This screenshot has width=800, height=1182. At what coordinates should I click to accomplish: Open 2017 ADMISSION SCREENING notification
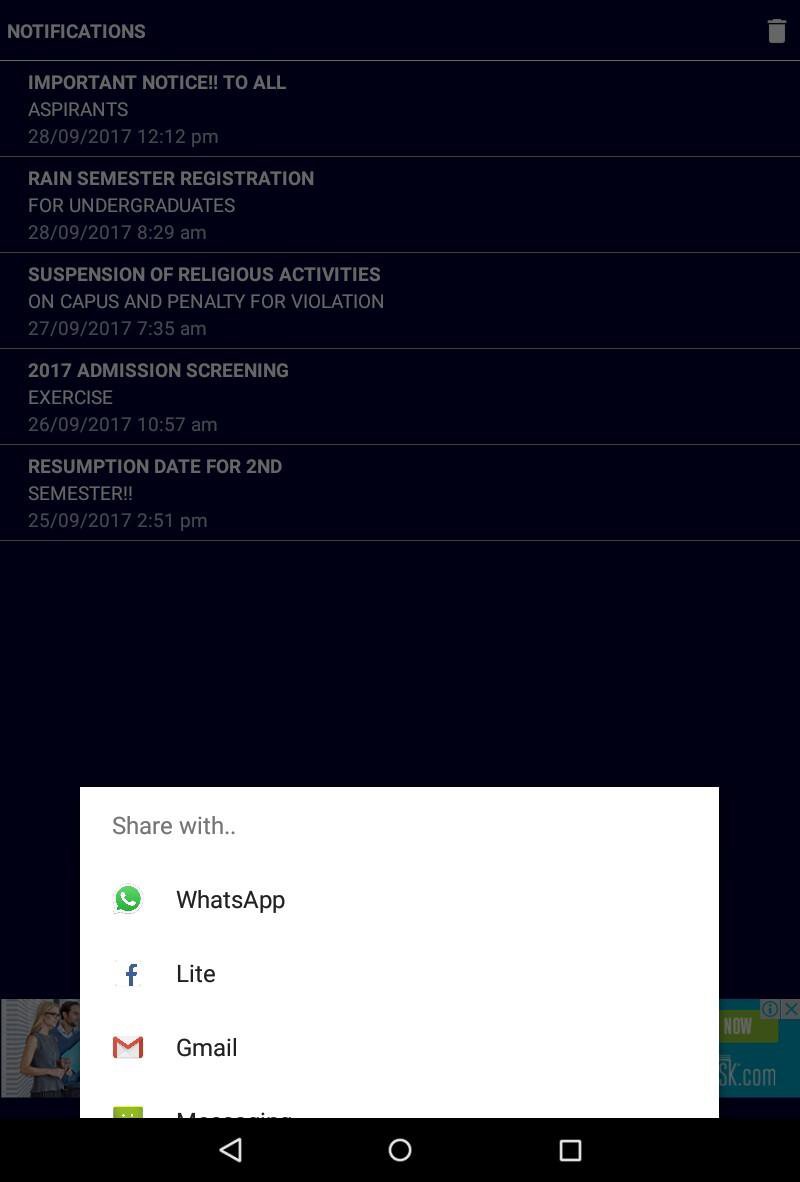[158, 396]
